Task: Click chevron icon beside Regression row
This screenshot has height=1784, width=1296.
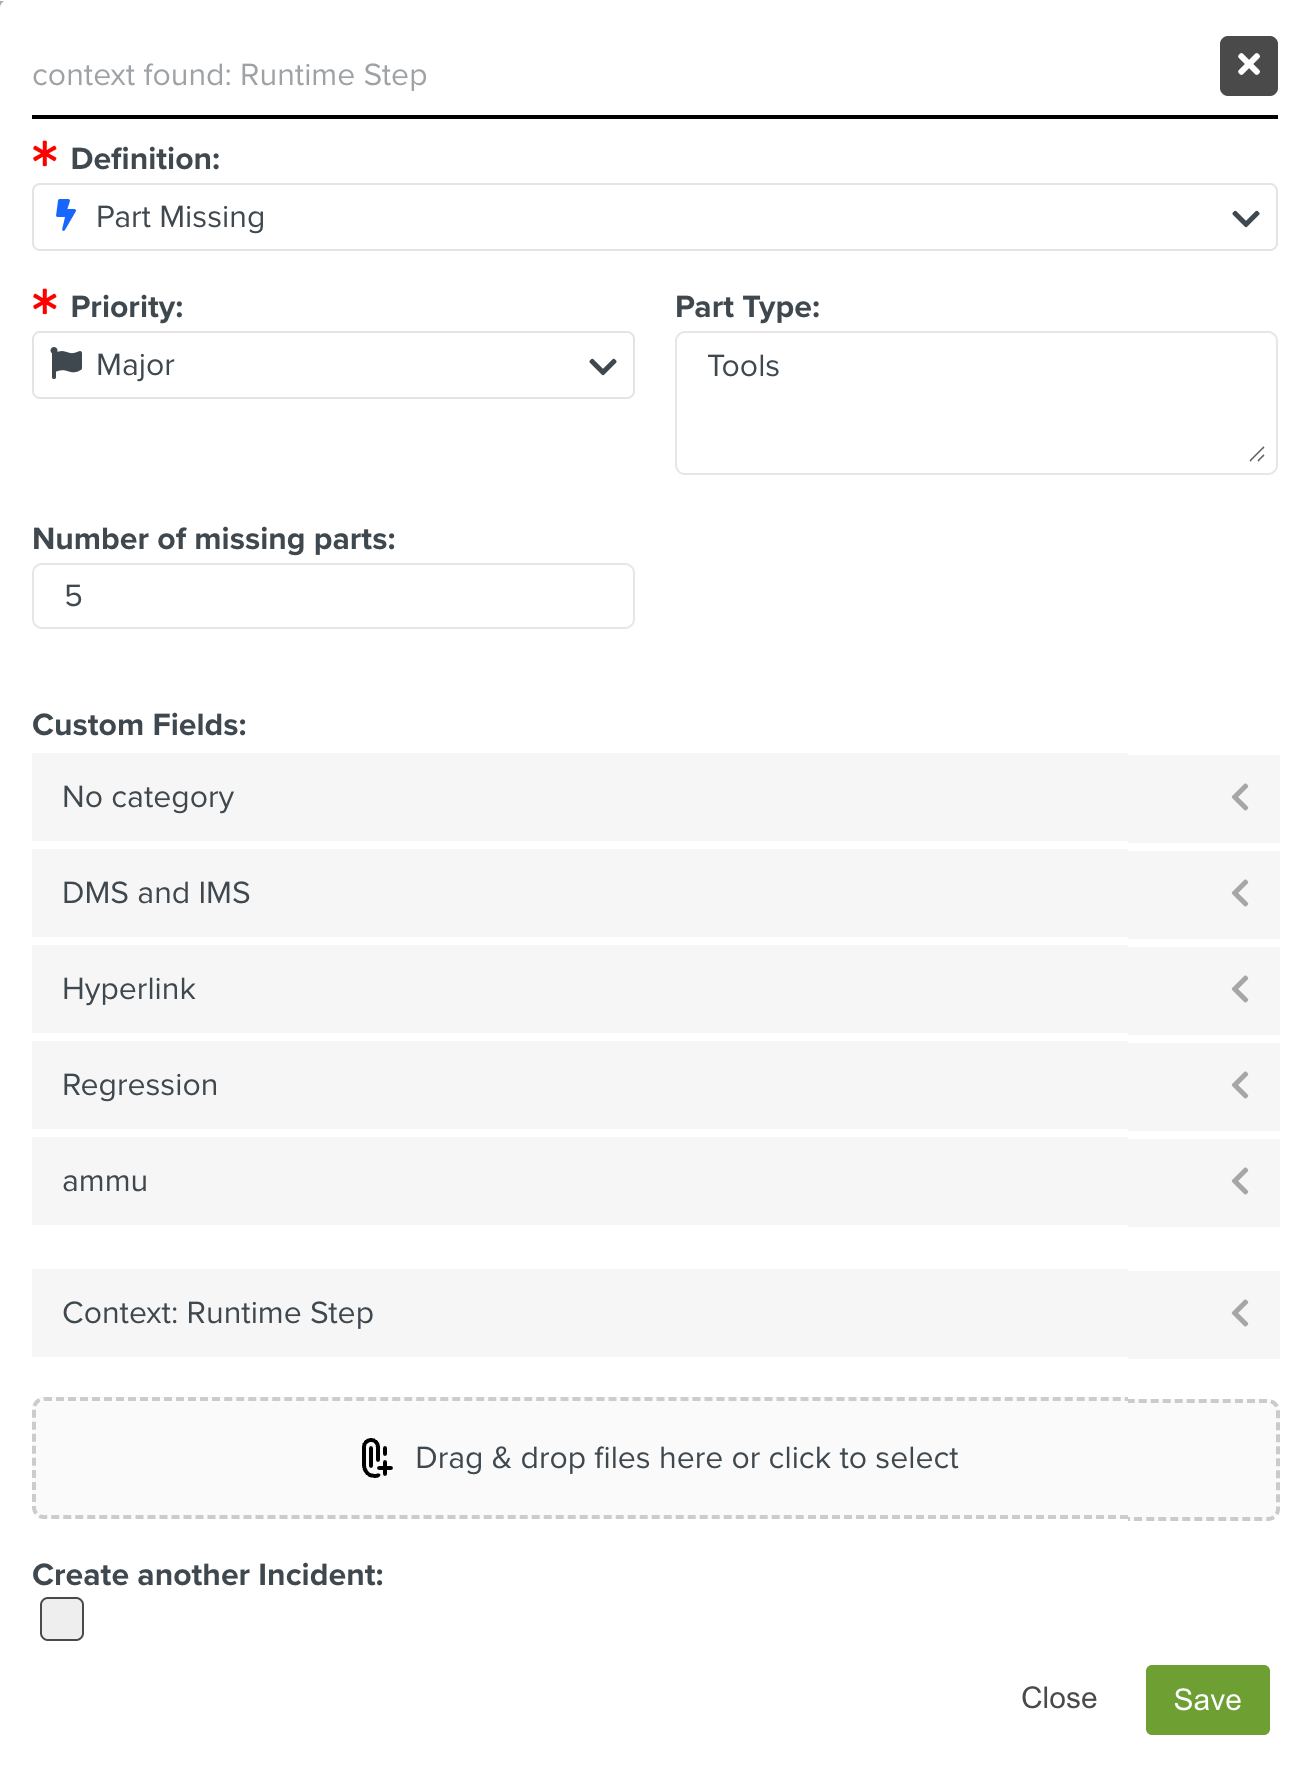Action: [1240, 1085]
